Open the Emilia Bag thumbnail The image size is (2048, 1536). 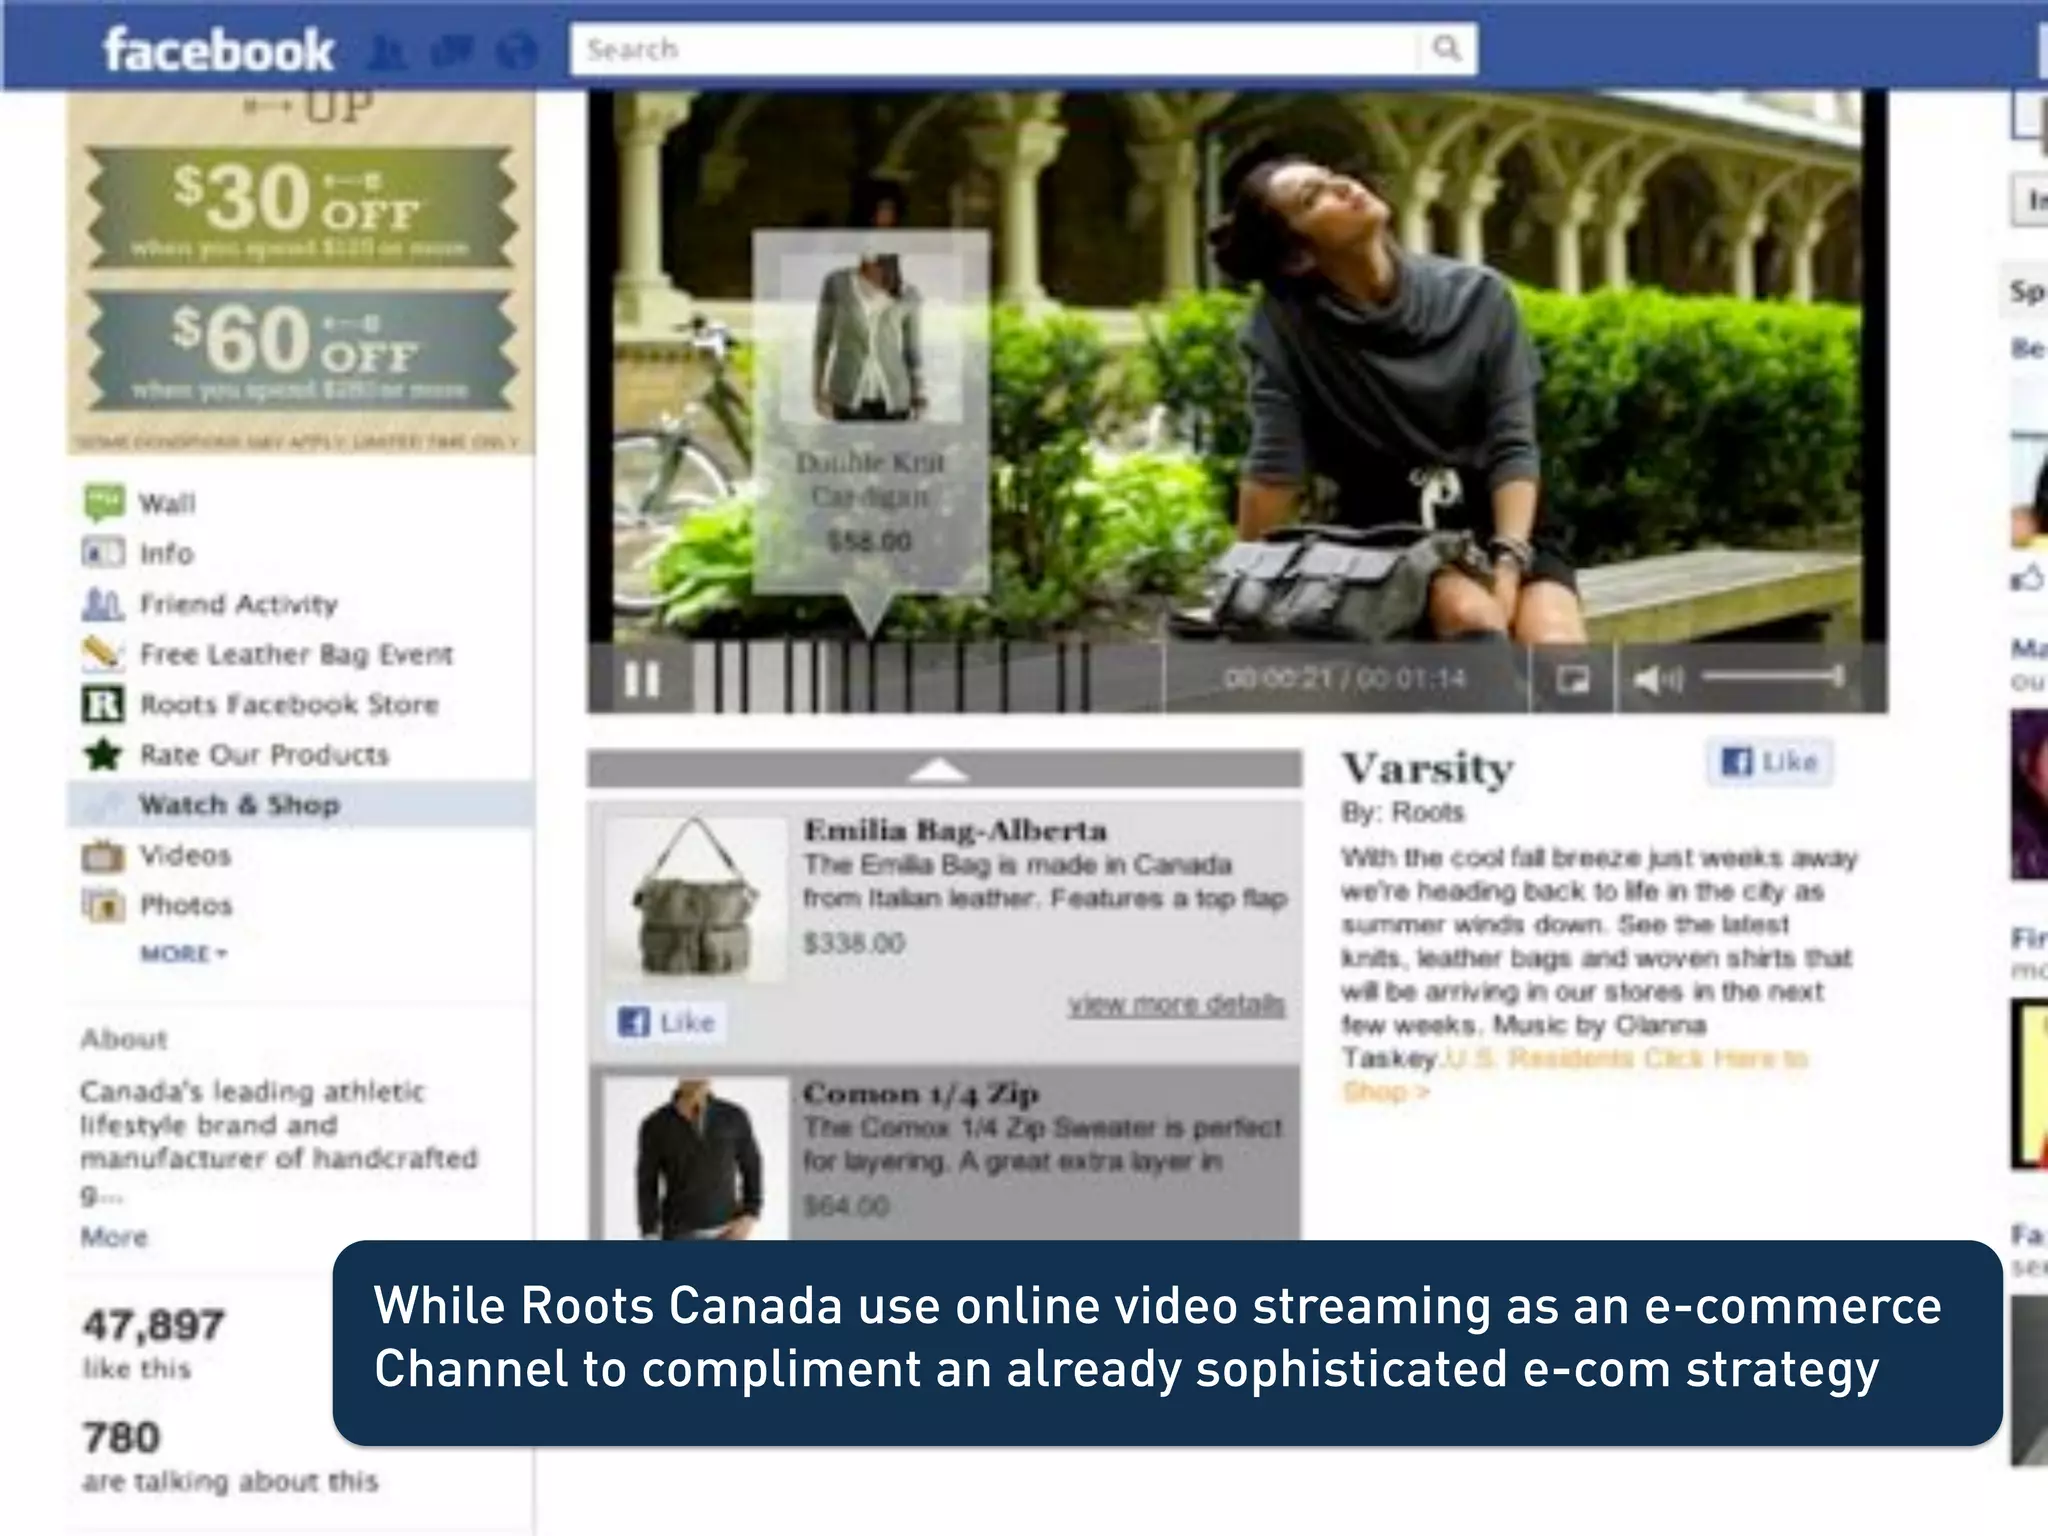[x=696, y=898]
